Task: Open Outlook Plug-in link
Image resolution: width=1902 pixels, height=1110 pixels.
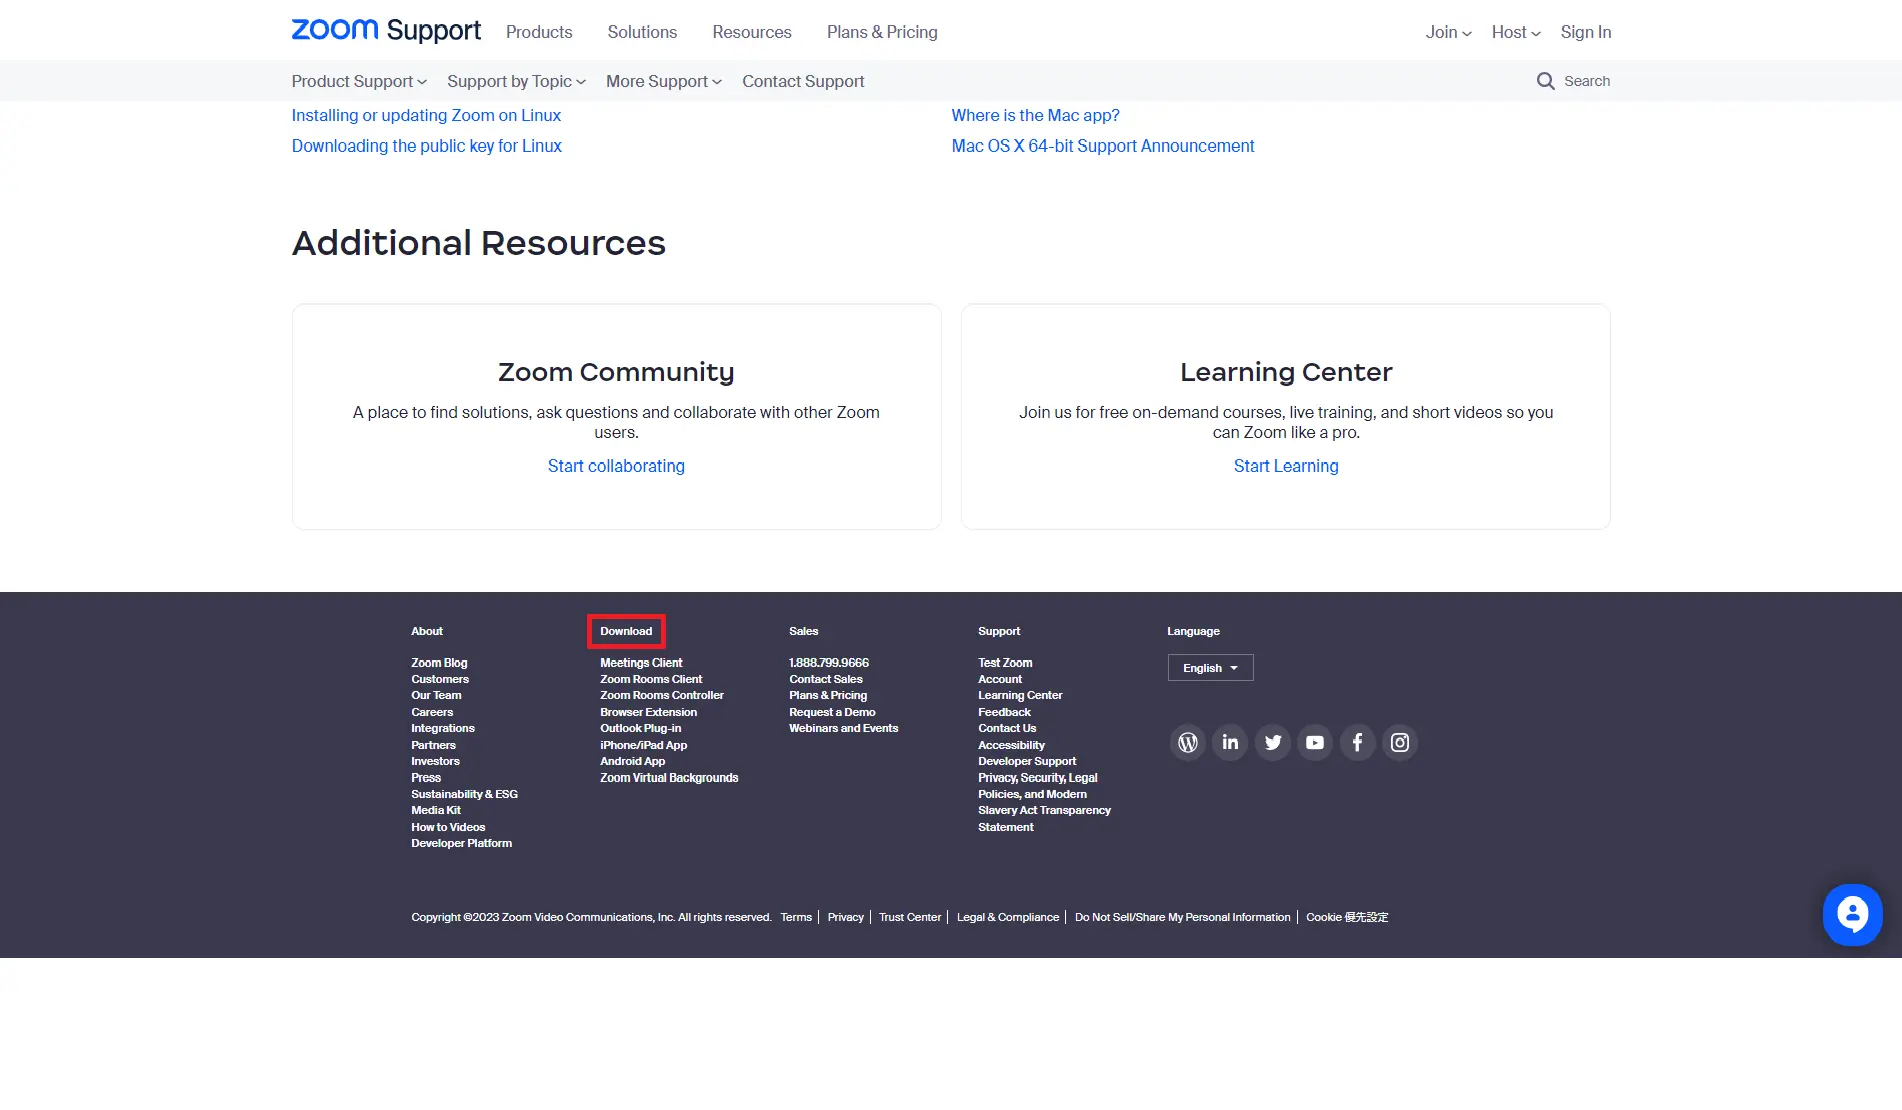Action: click(640, 728)
